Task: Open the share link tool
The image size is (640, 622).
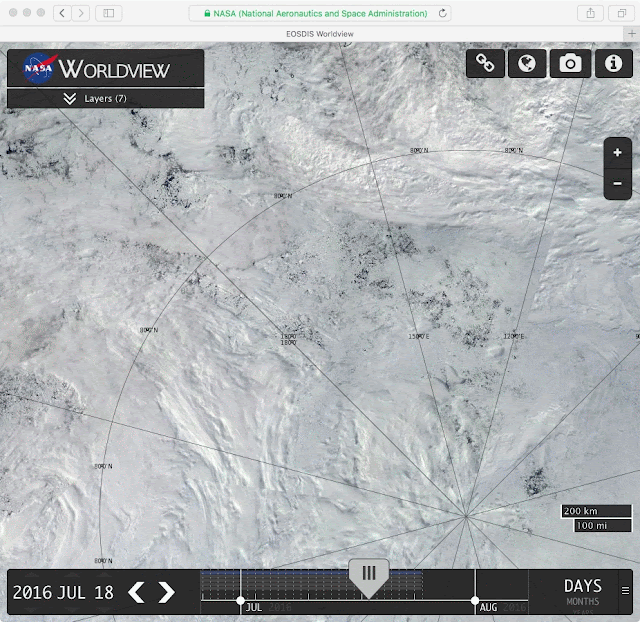Action: click(x=485, y=64)
